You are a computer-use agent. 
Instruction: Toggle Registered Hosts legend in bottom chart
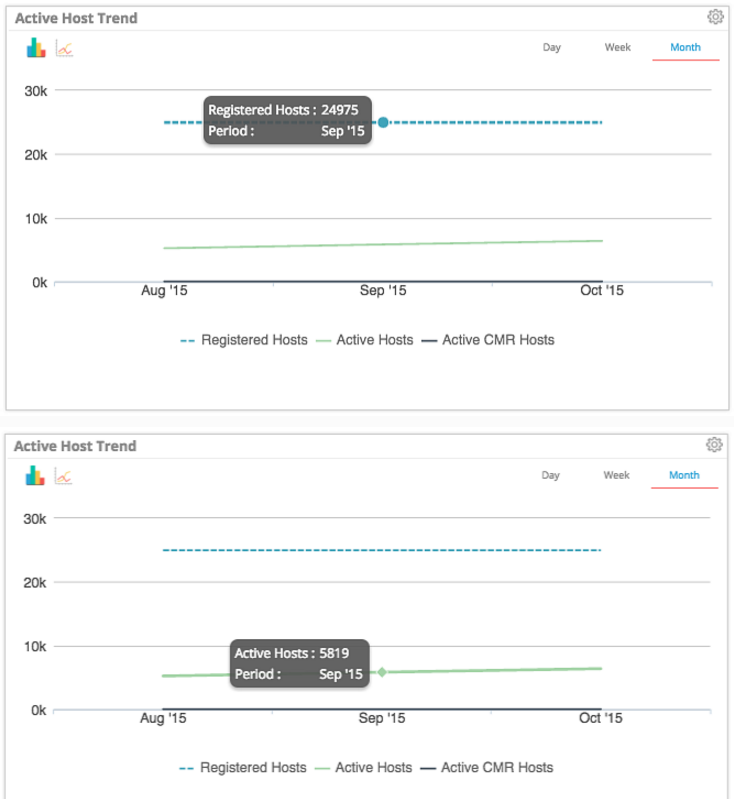(243, 767)
